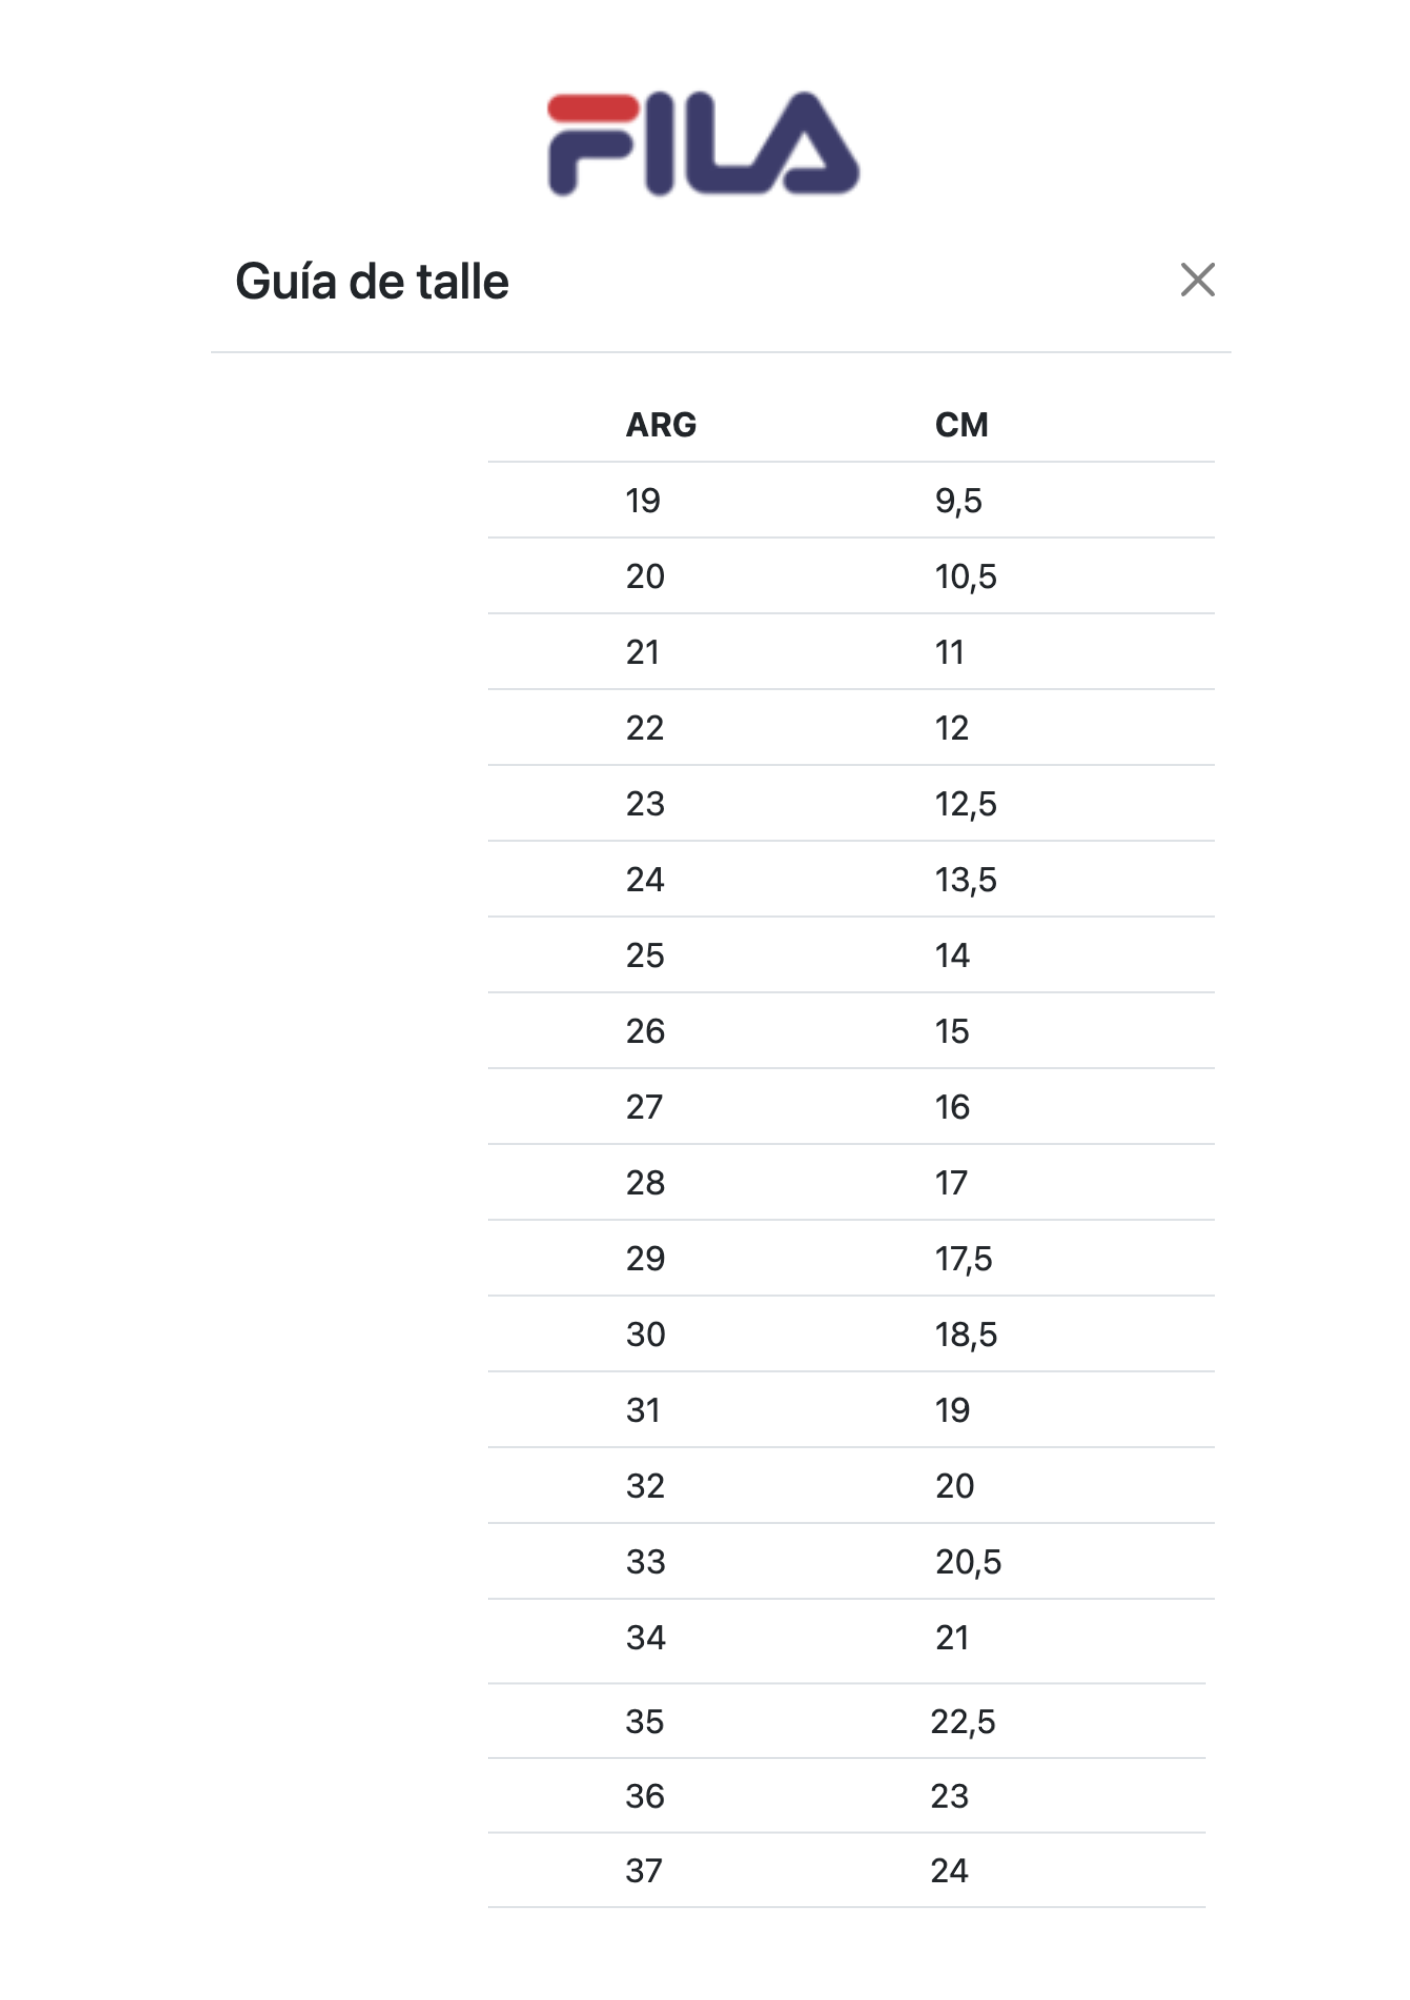The image size is (1410, 2000).
Task: Click the 12,5 centimeter value
Action: point(966,804)
